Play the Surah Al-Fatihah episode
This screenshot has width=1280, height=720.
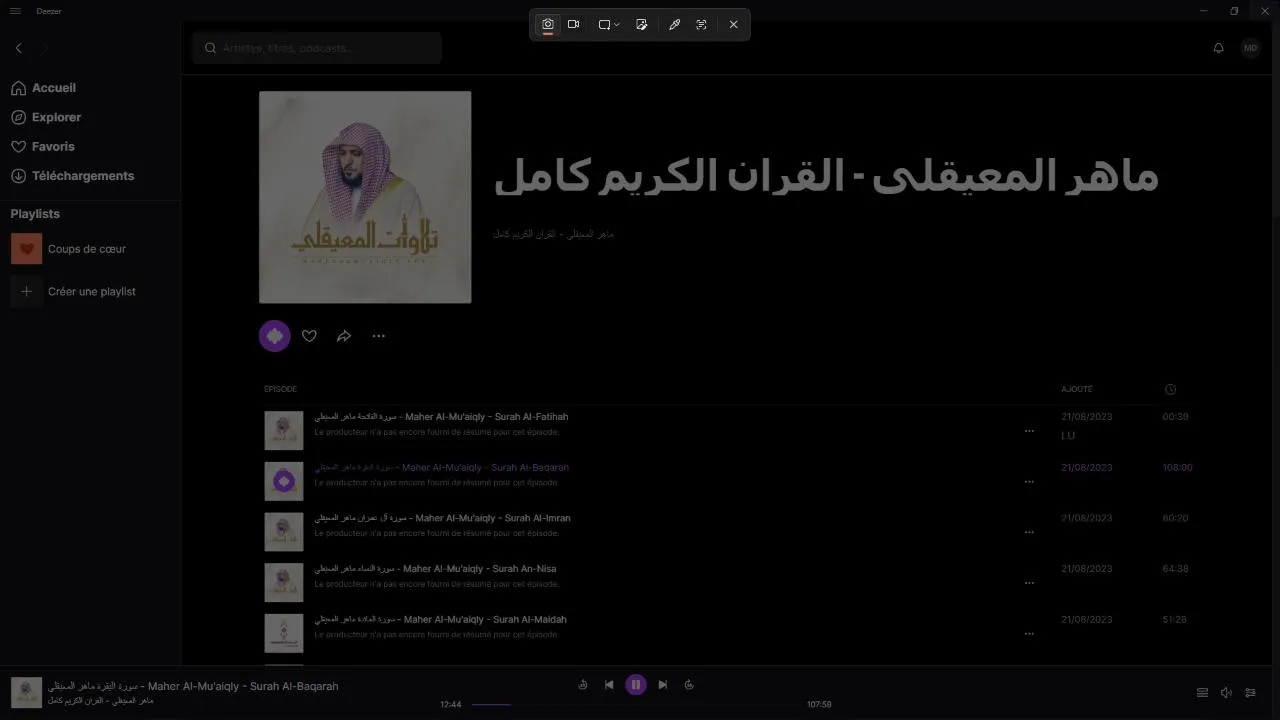point(441,417)
